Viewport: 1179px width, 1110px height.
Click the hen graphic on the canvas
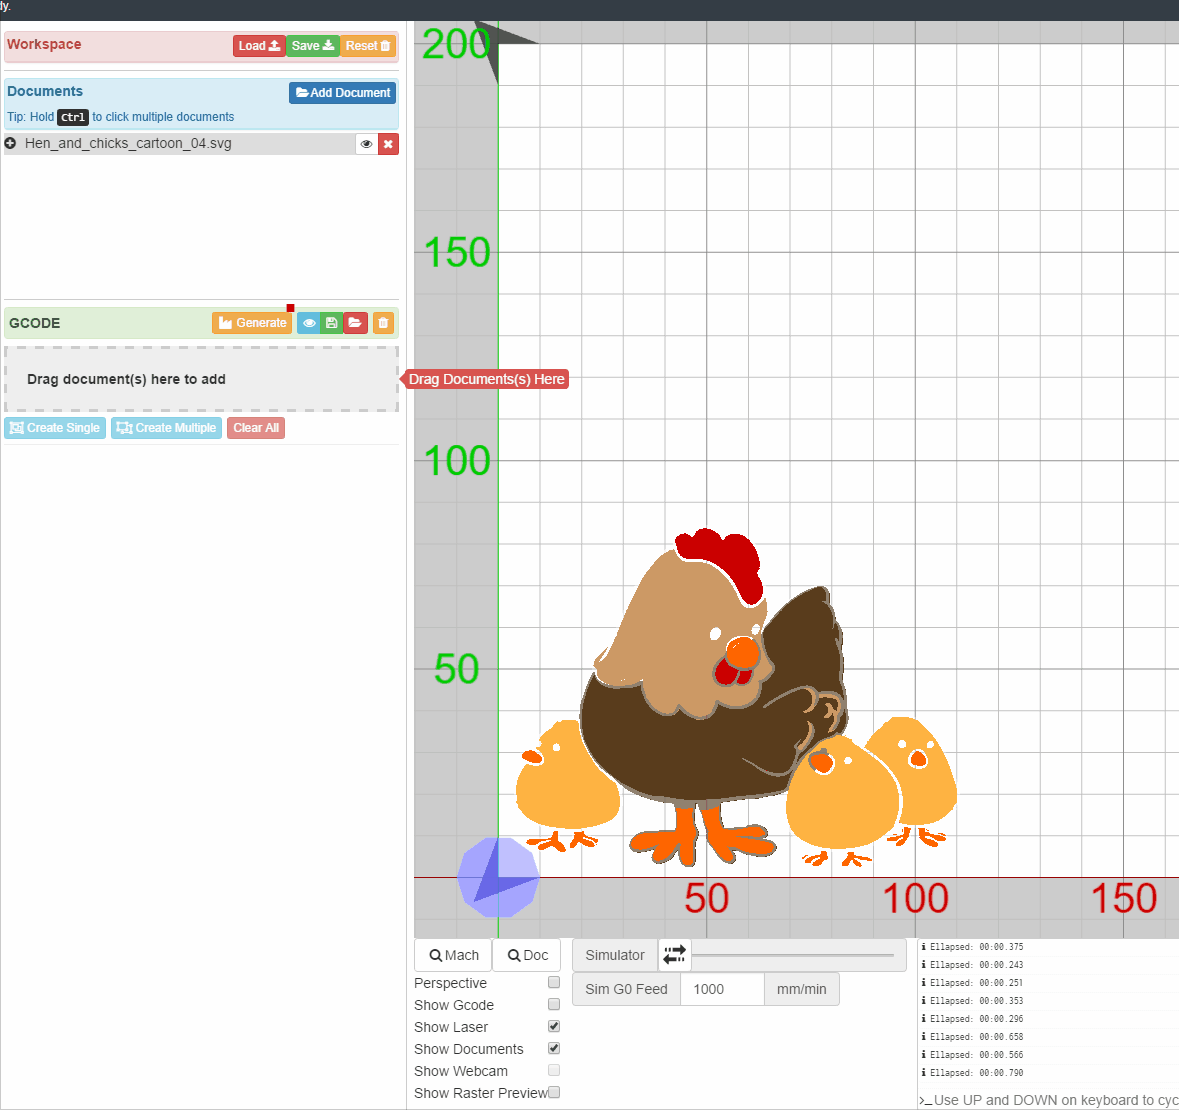[x=714, y=699]
